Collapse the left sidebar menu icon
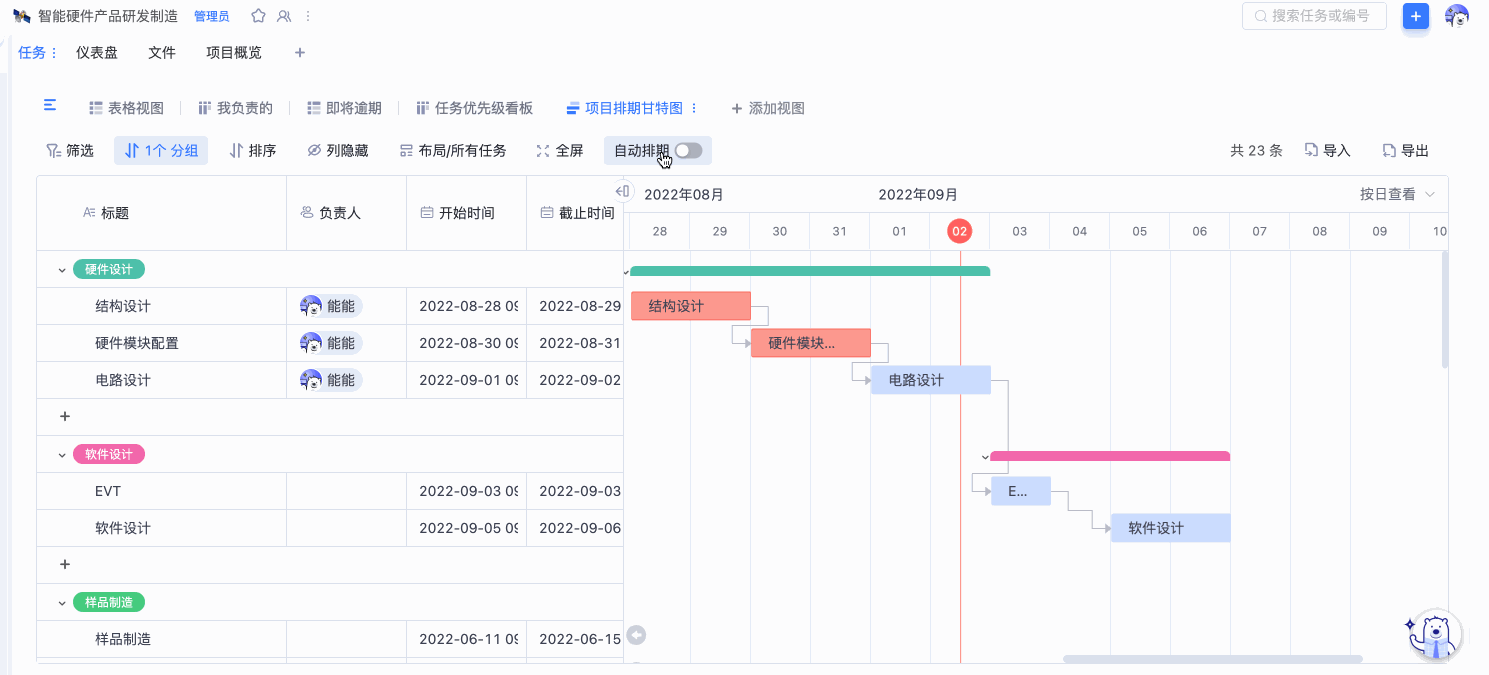The width and height of the screenshot is (1489, 675). 50,106
